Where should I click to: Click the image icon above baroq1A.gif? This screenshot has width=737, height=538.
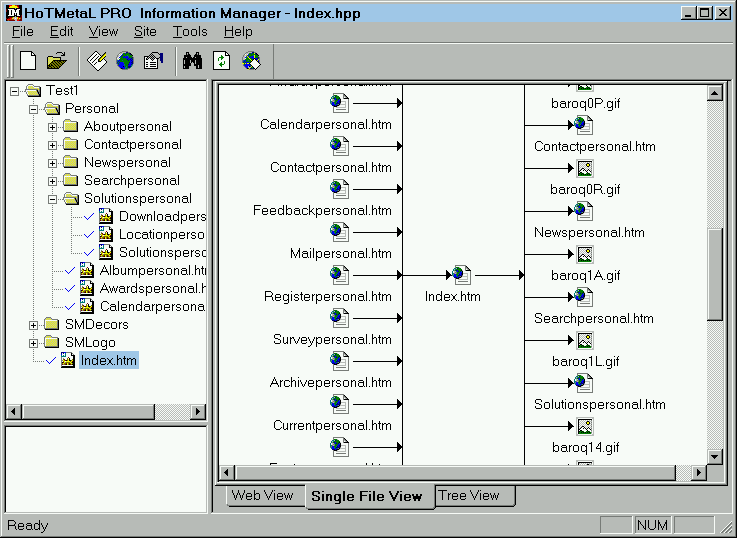coord(585,254)
